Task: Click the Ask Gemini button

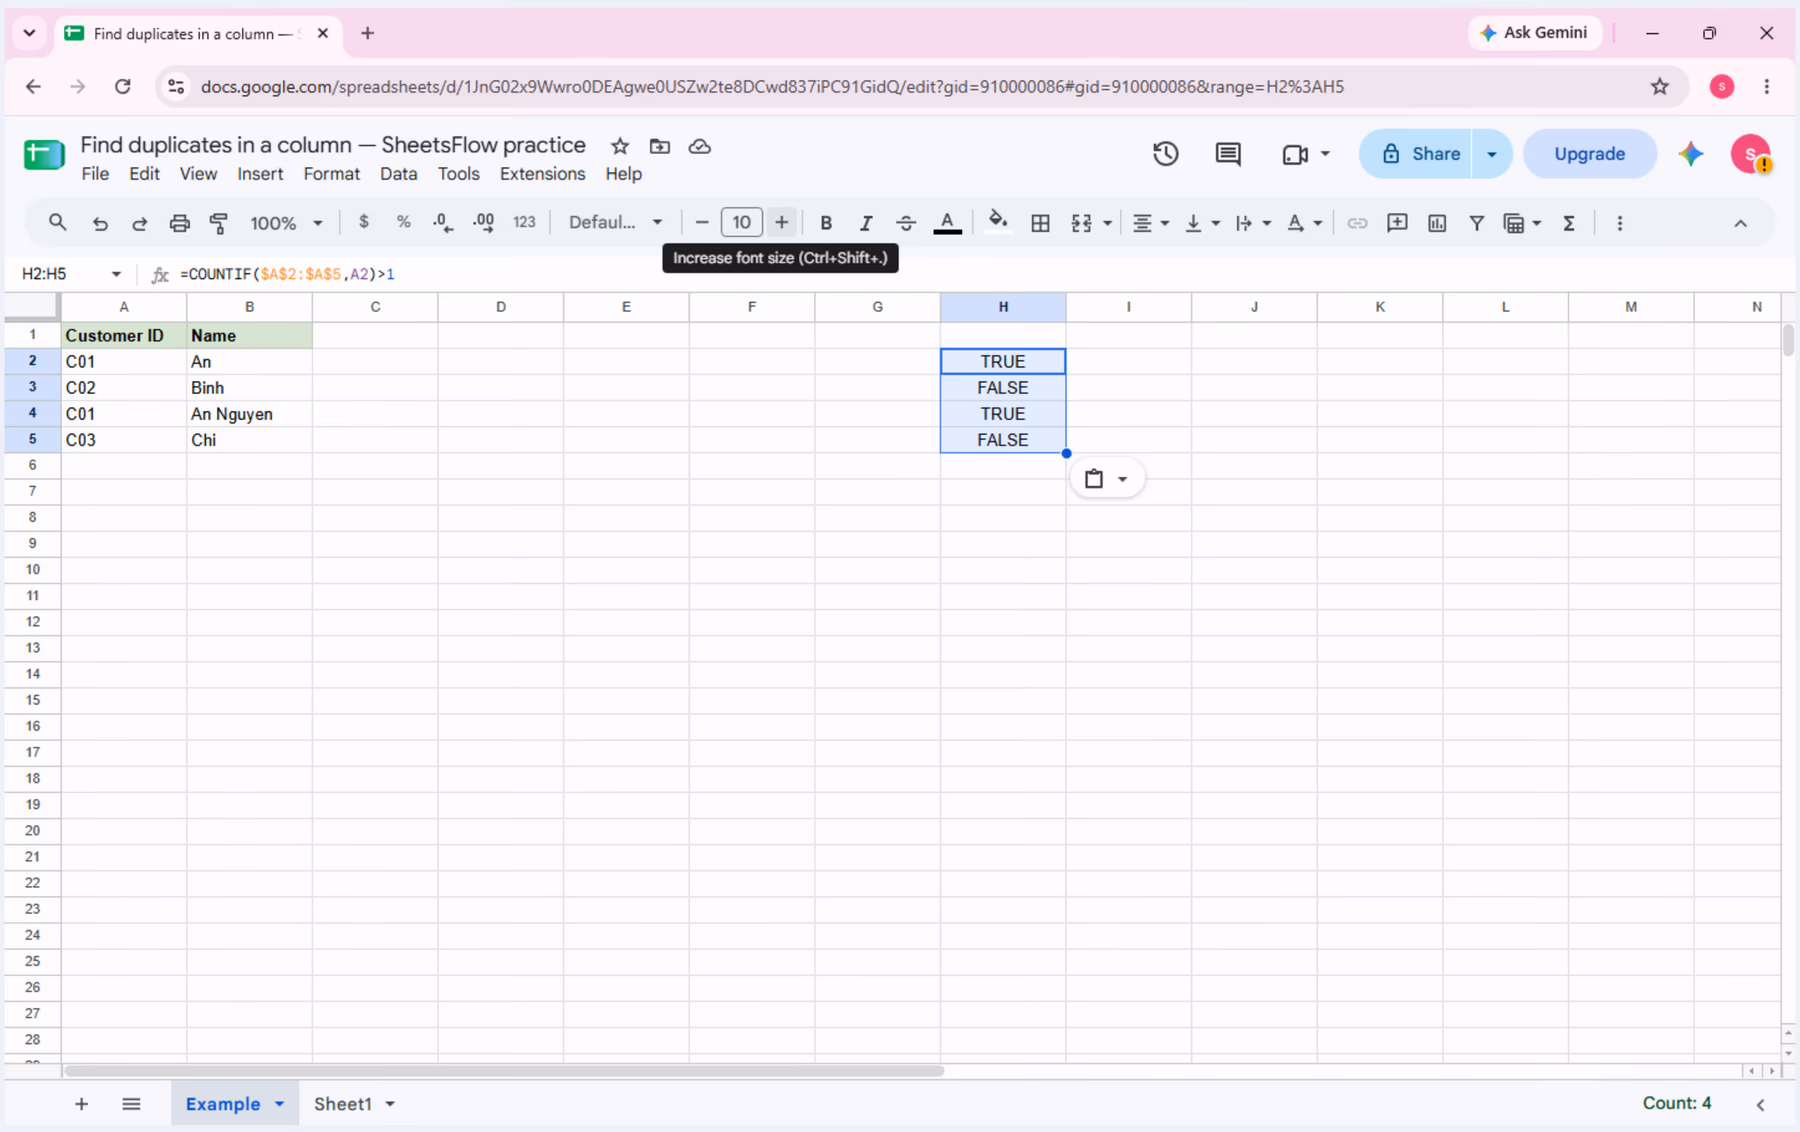Action: pos(1534,33)
